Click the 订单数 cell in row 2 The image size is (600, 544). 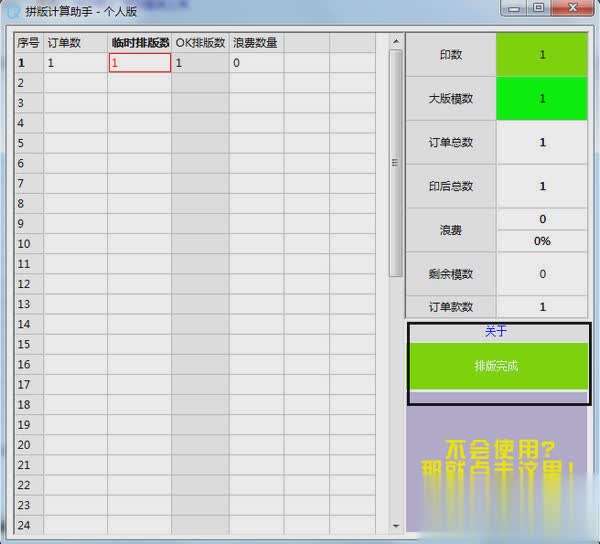(x=75, y=83)
